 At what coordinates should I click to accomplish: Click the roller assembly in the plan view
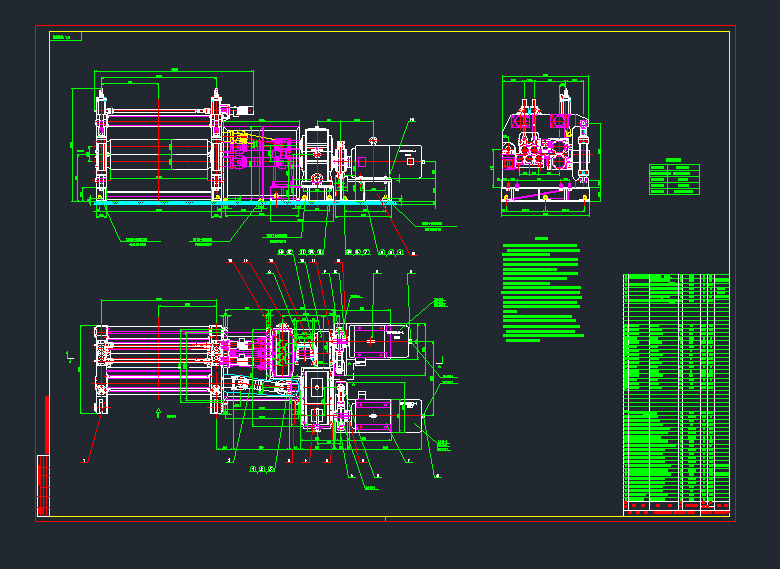point(158,355)
